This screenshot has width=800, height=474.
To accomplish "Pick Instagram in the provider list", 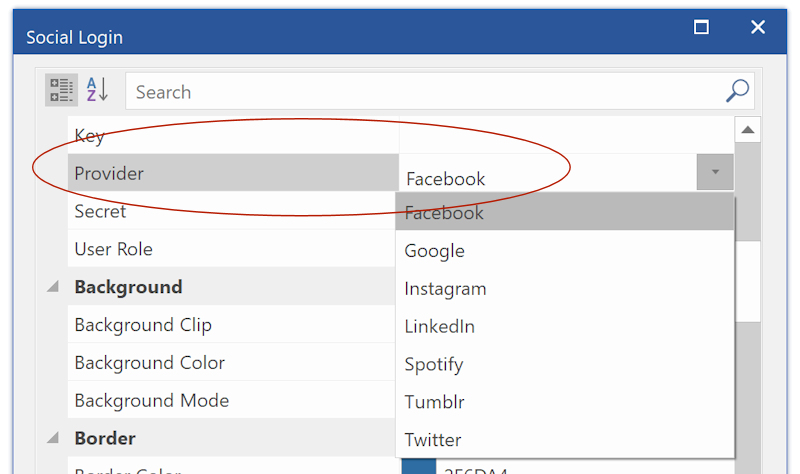I will (565, 288).
